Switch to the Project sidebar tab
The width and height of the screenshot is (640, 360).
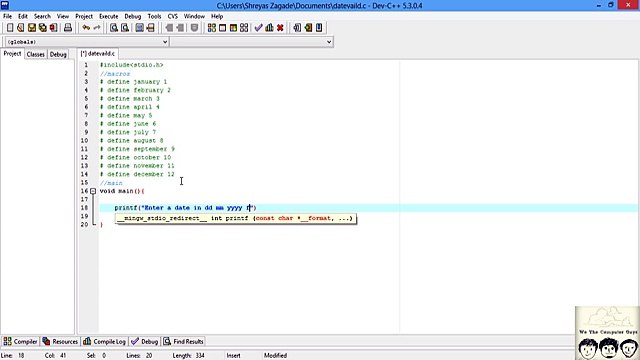12,54
